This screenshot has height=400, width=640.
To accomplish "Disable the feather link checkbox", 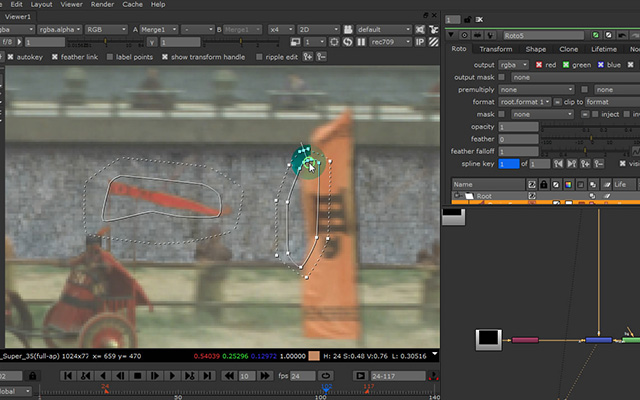I will click(x=55, y=57).
